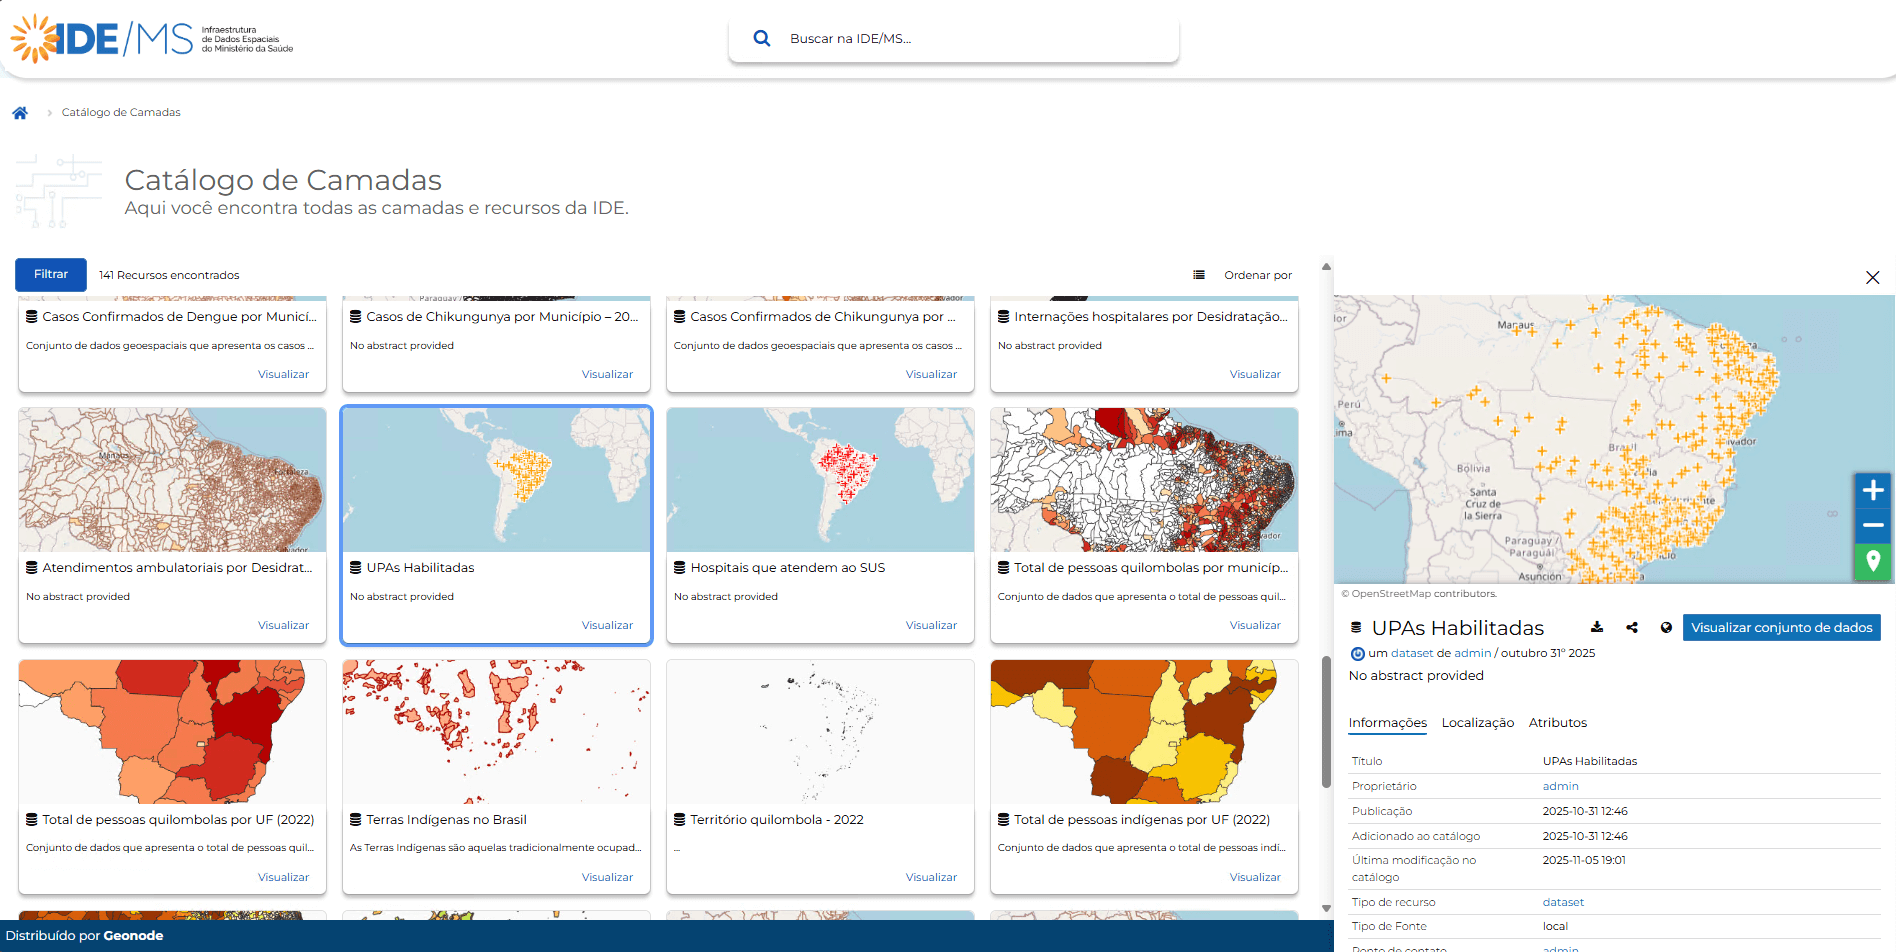
Task: Share the UPAs Habilitadas dataset
Action: pos(1632,628)
